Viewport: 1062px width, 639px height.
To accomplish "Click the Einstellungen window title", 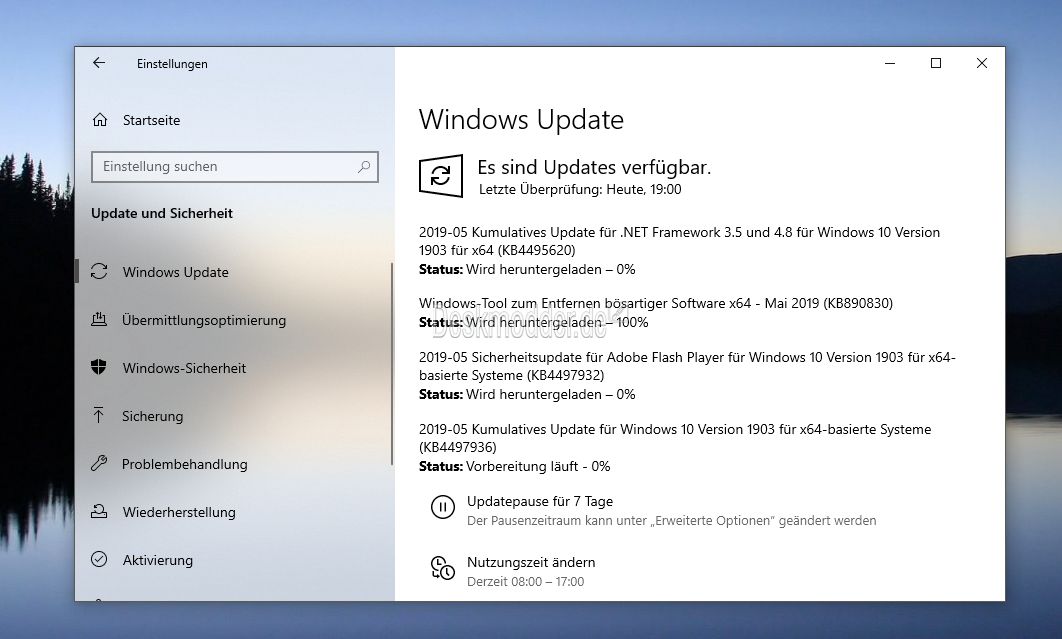I will click(x=172, y=64).
